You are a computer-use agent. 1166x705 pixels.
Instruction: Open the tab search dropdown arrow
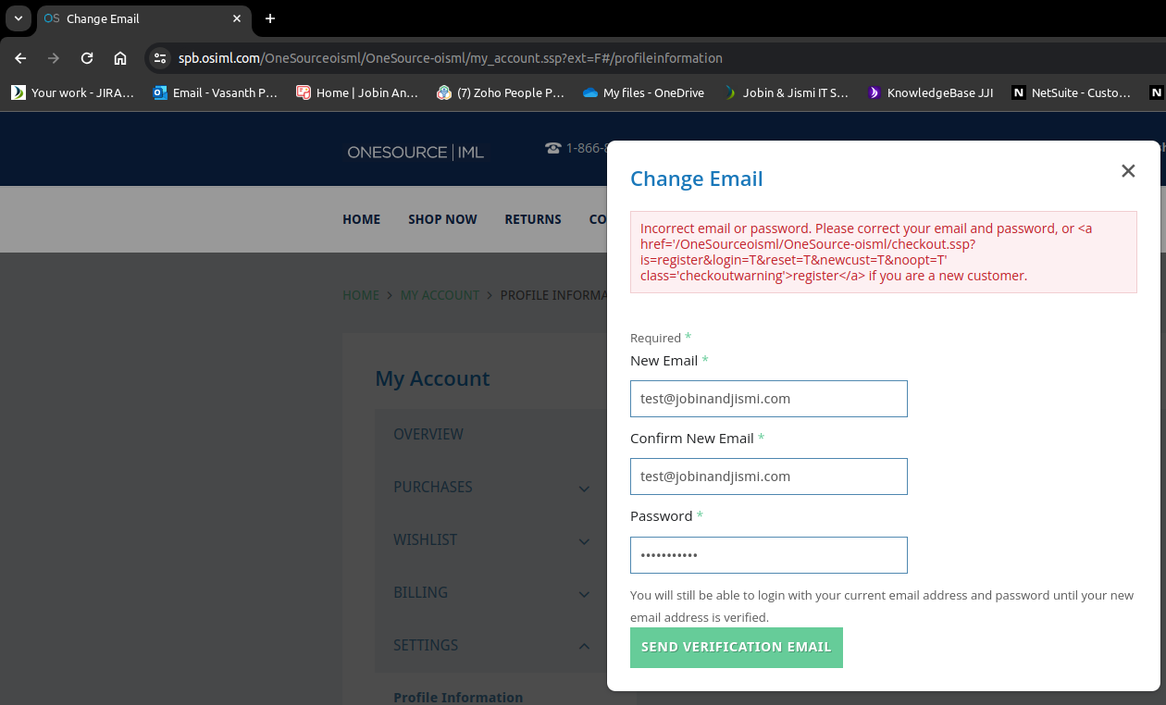[18, 18]
